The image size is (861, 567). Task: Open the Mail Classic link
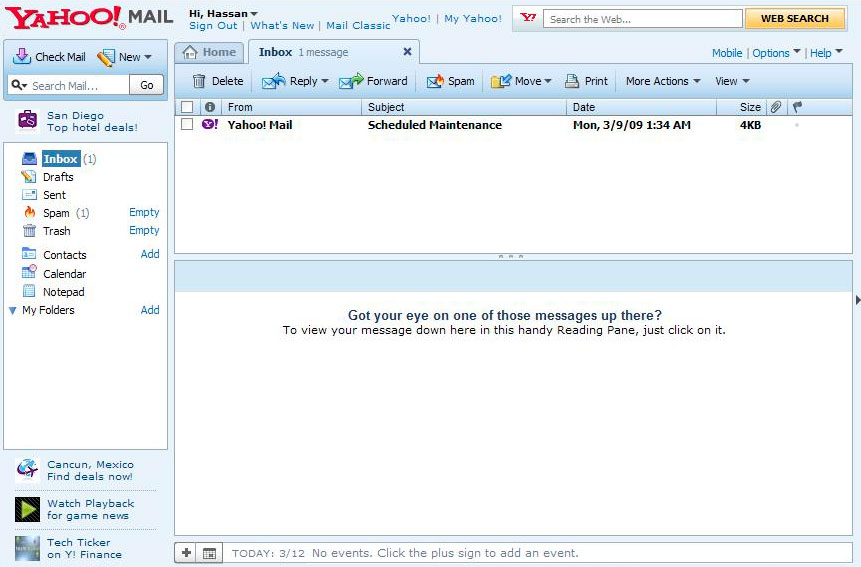pos(358,26)
